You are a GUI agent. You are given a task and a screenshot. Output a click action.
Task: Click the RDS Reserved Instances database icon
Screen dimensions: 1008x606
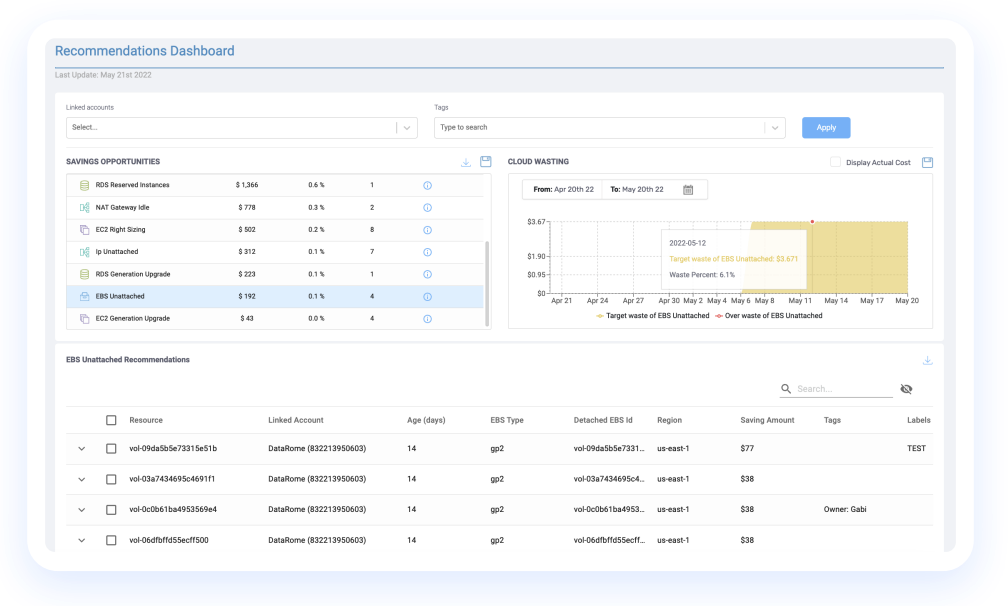coord(84,185)
